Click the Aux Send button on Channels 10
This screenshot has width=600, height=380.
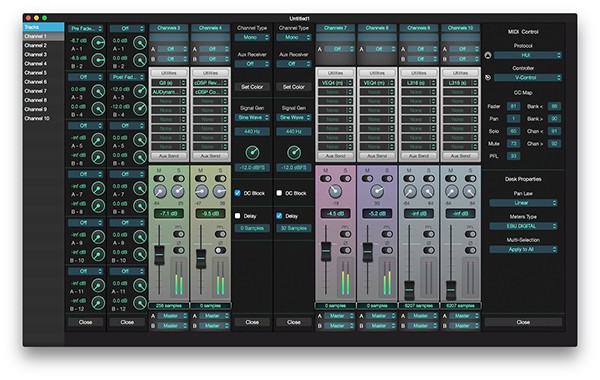coord(460,156)
